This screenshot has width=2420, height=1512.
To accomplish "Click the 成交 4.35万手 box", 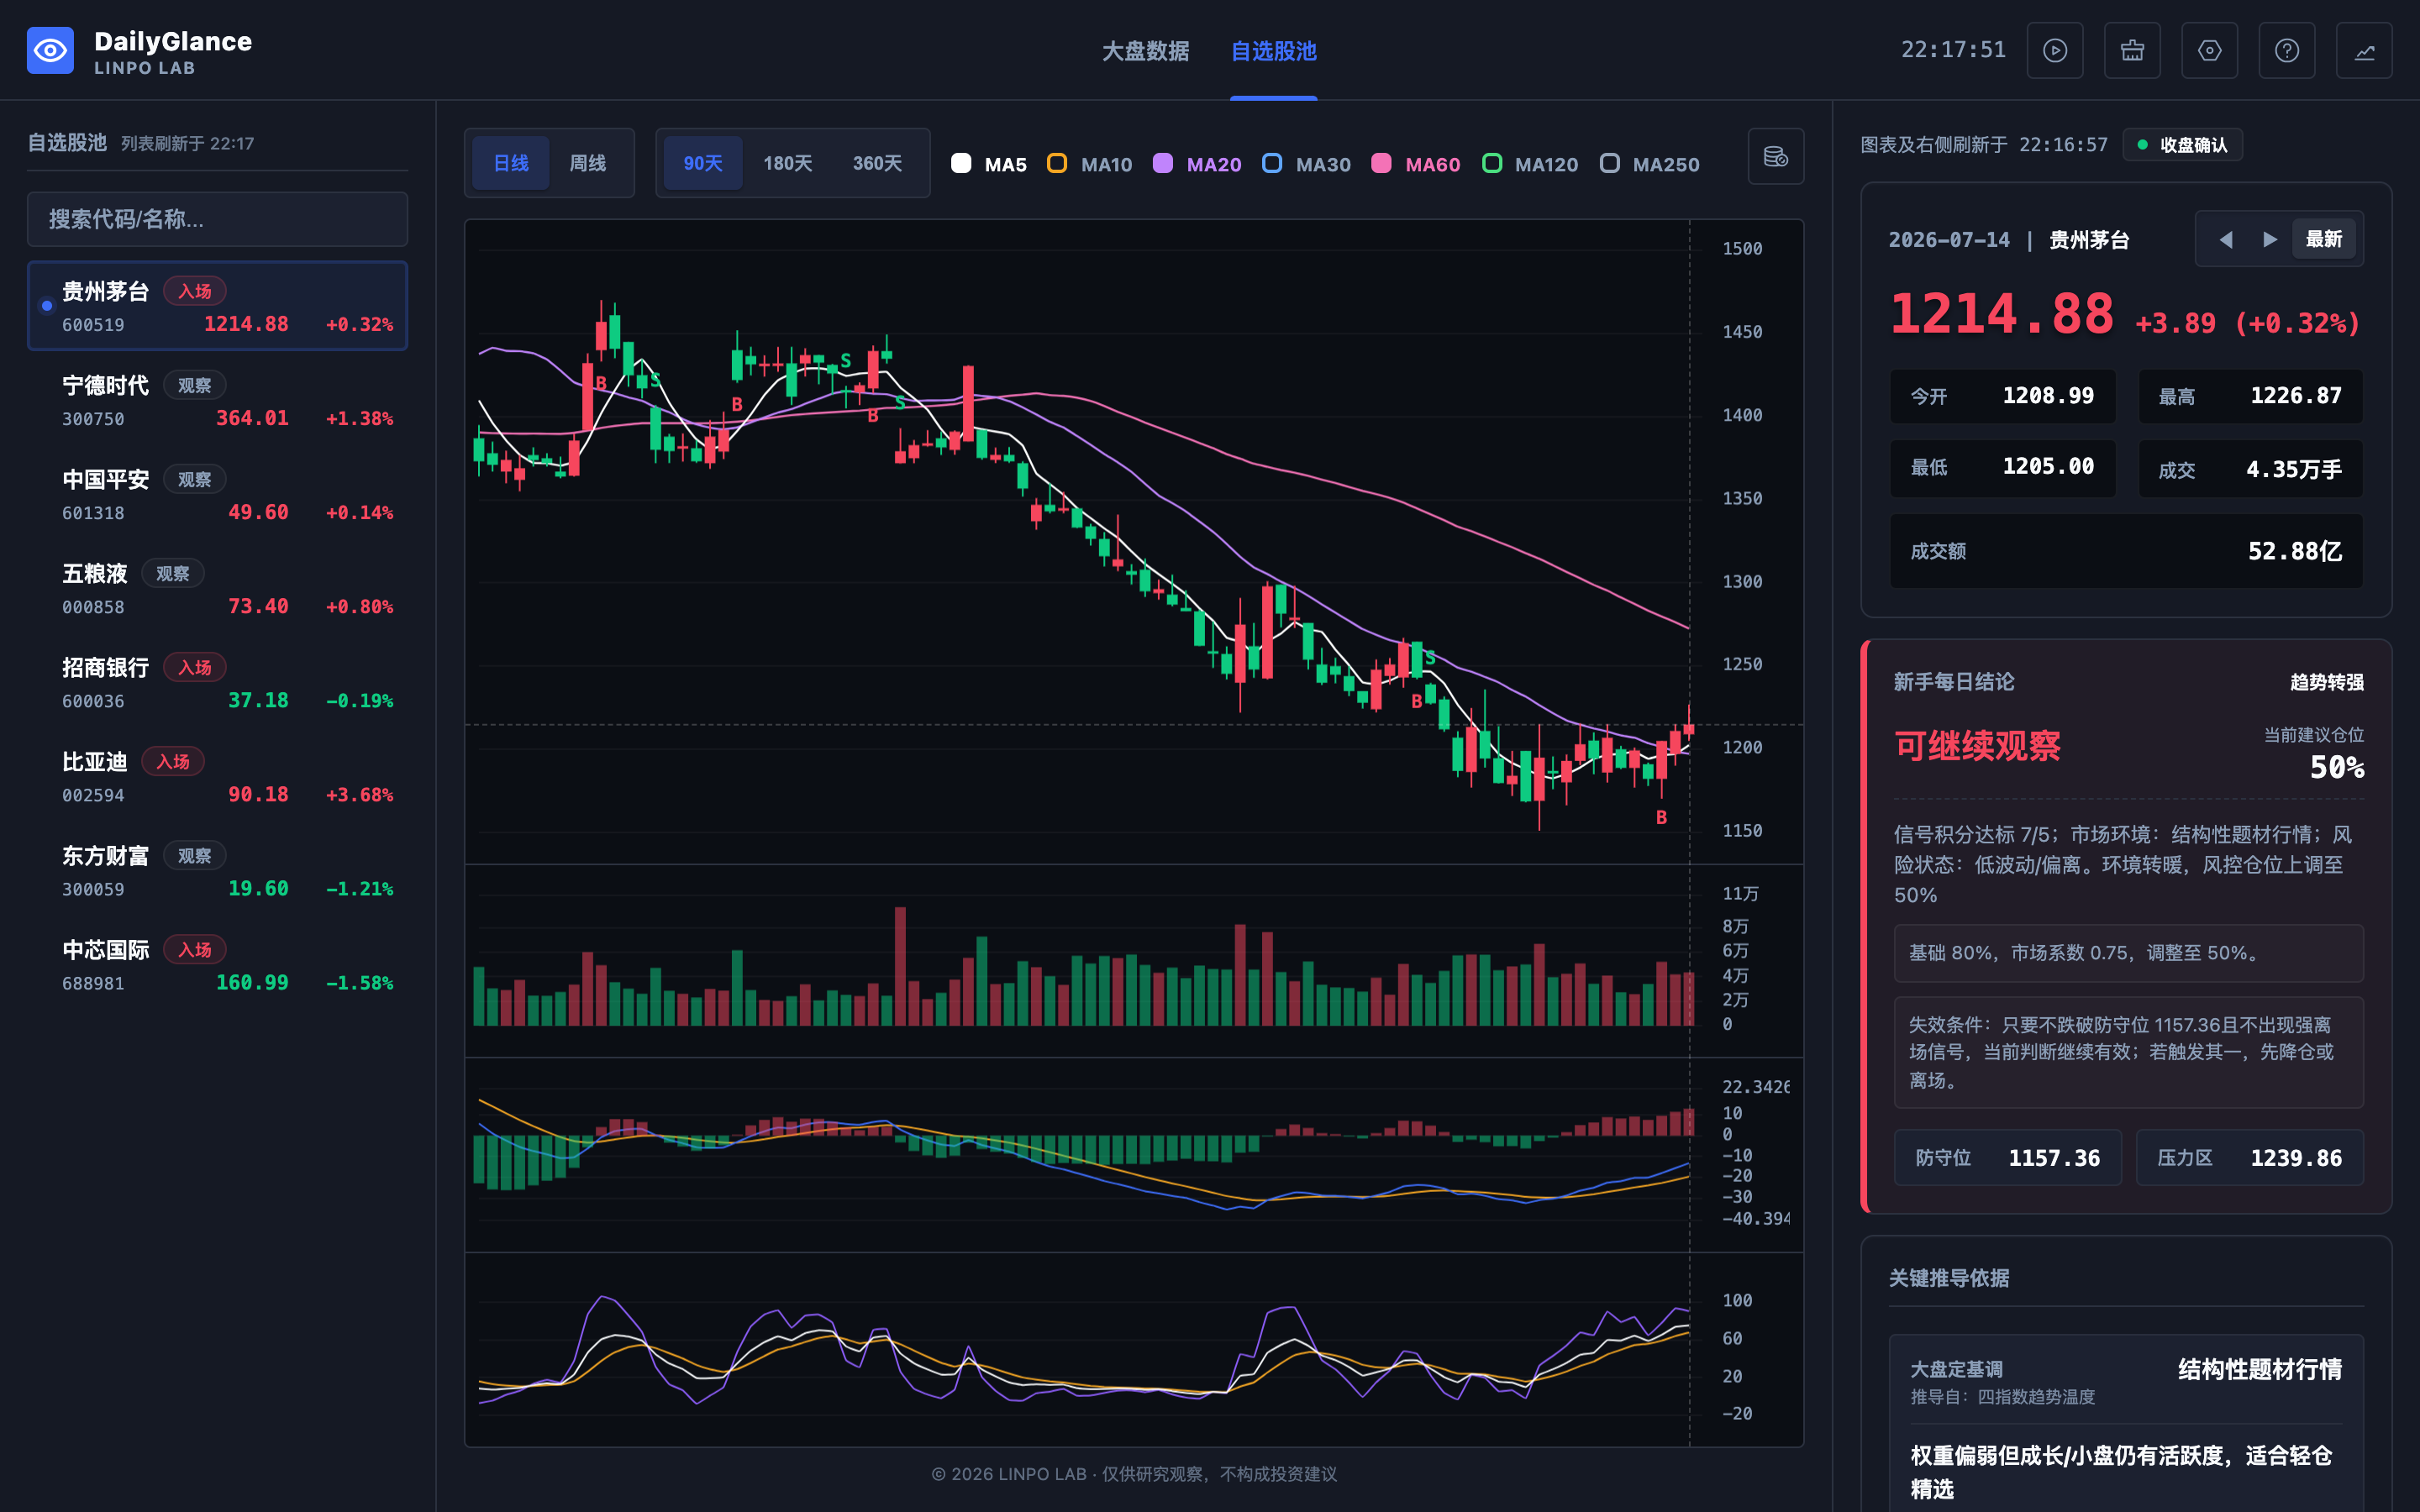I will pyautogui.click(x=2250, y=468).
